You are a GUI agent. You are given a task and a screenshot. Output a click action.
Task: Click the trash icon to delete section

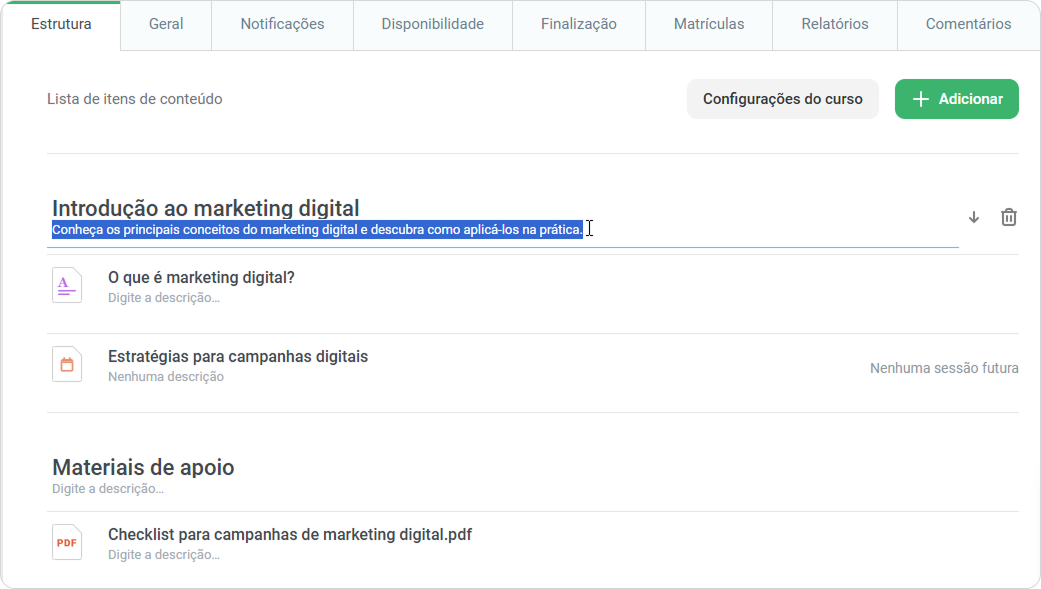1008,217
